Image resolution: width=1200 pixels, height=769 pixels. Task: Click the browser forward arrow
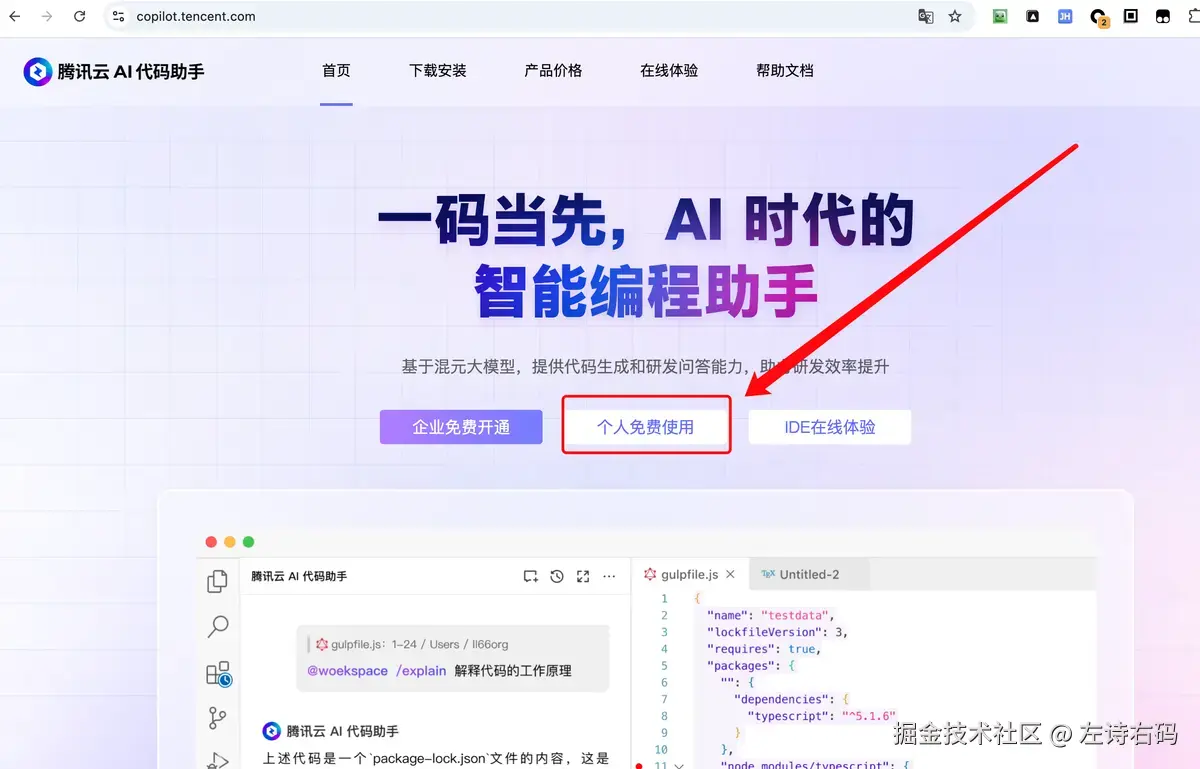pos(46,16)
